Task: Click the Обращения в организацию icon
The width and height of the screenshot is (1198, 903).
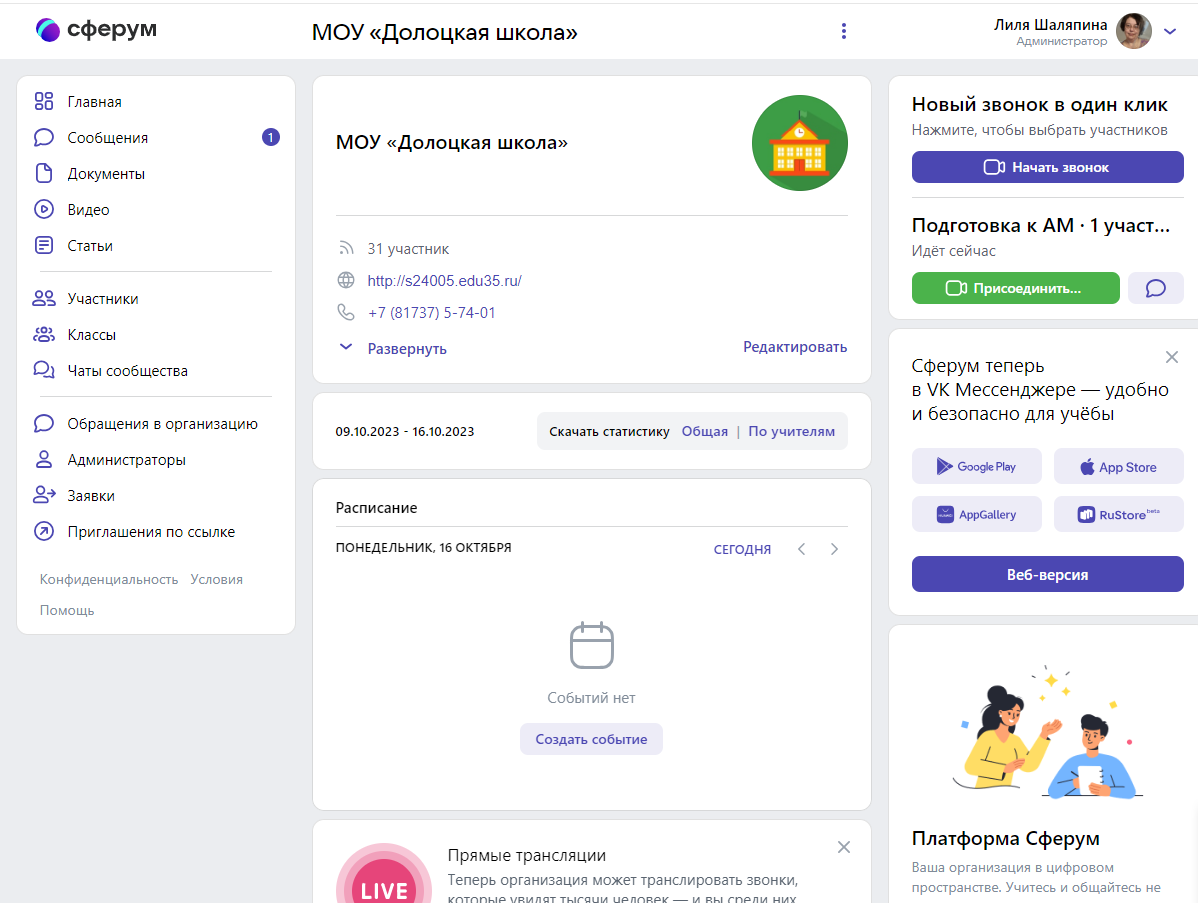Action: (44, 424)
